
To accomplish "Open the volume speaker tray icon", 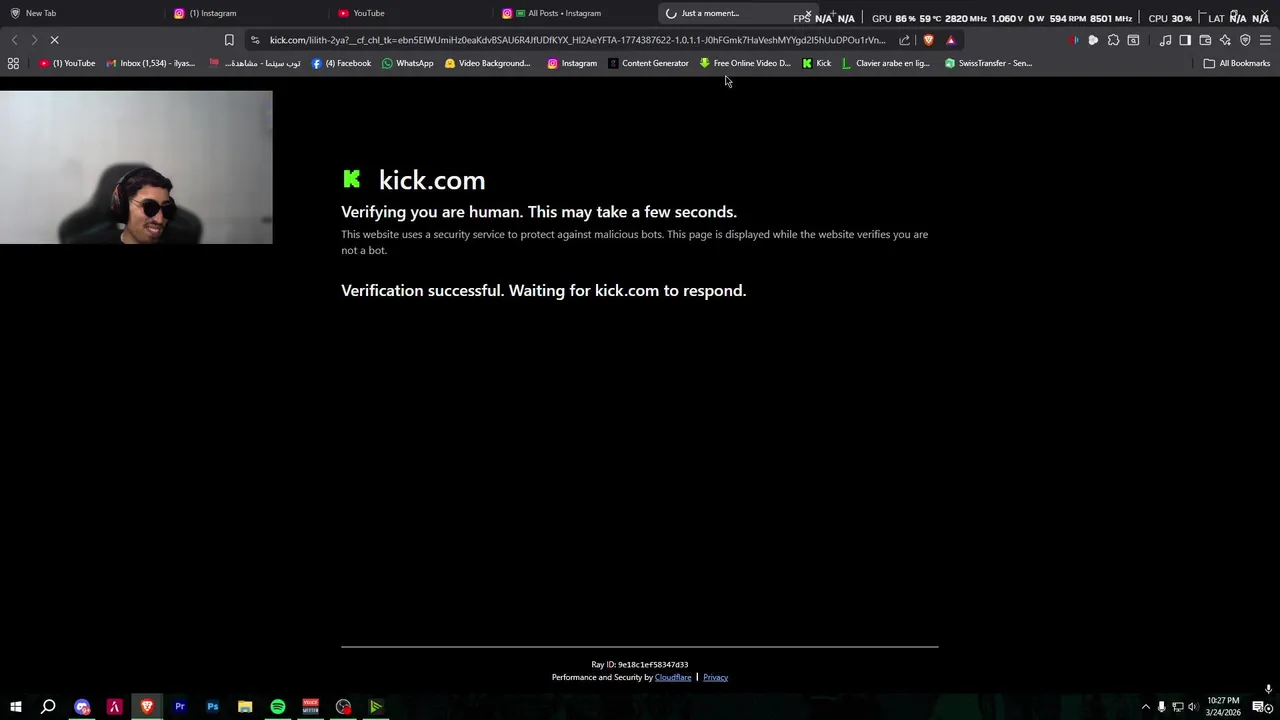I will click(x=1192, y=707).
